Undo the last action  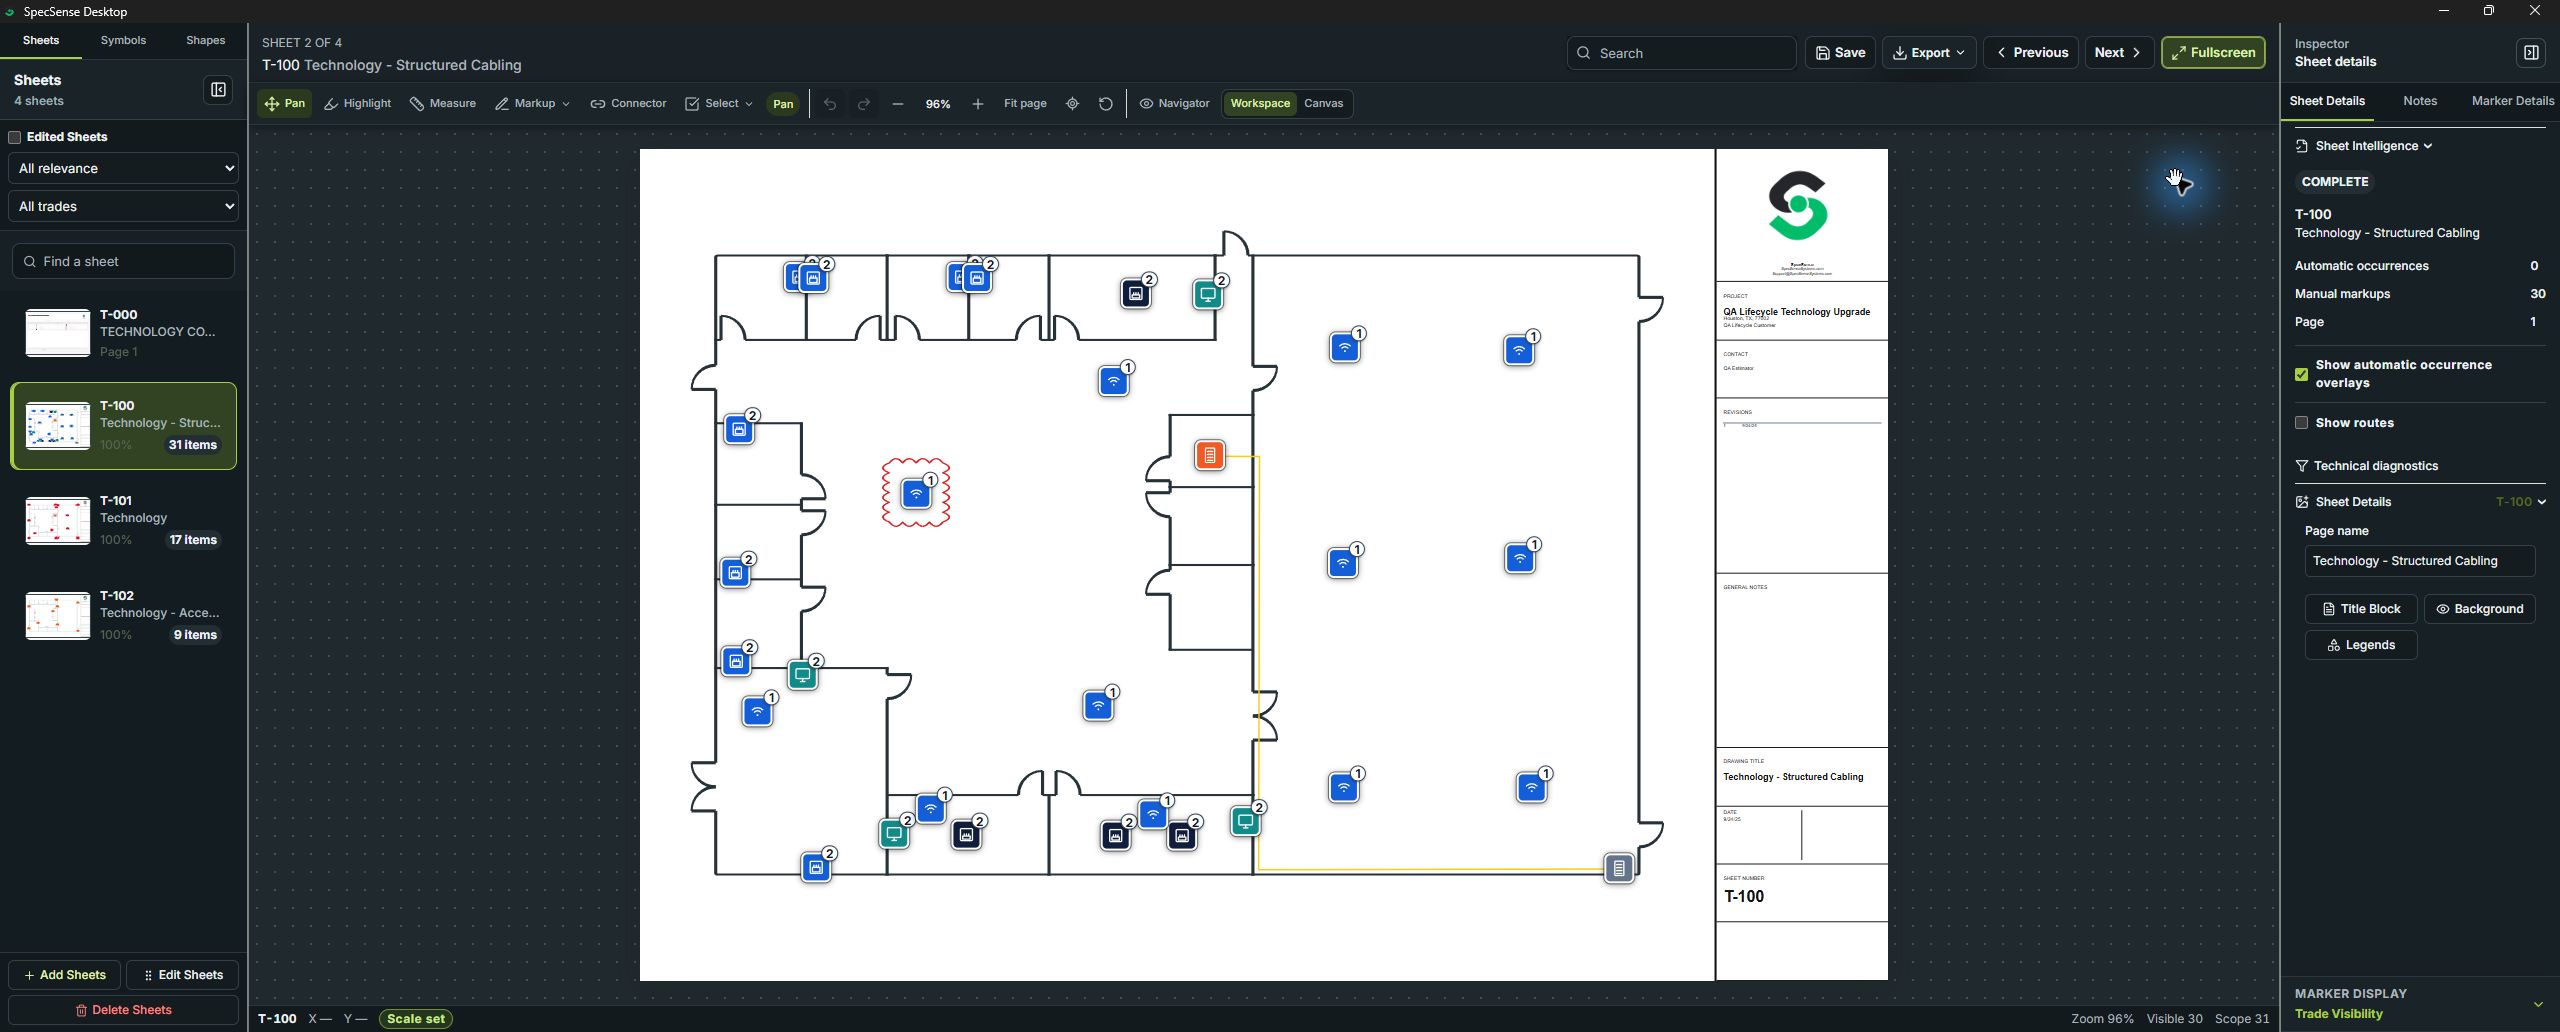coord(830,104)
